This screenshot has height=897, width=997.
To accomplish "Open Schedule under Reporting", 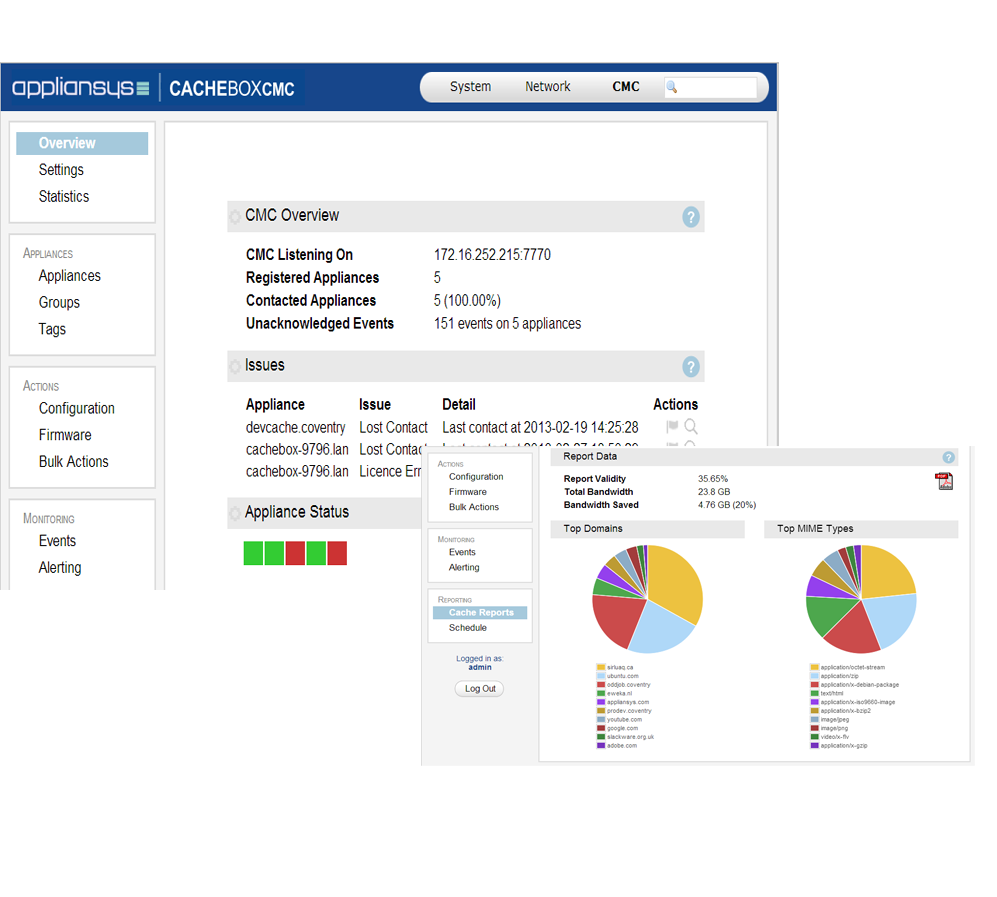I will point(467,628).
